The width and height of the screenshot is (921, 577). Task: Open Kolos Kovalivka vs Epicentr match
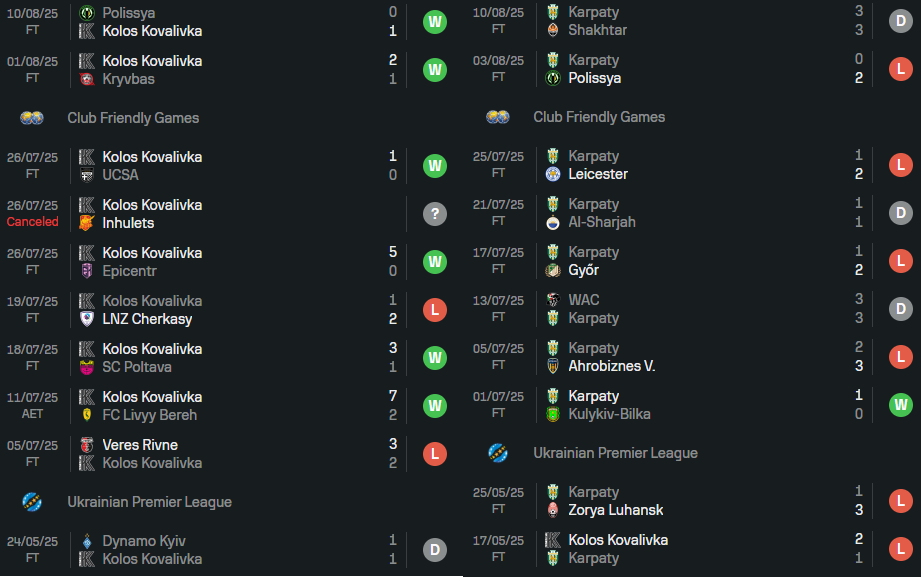230,262
